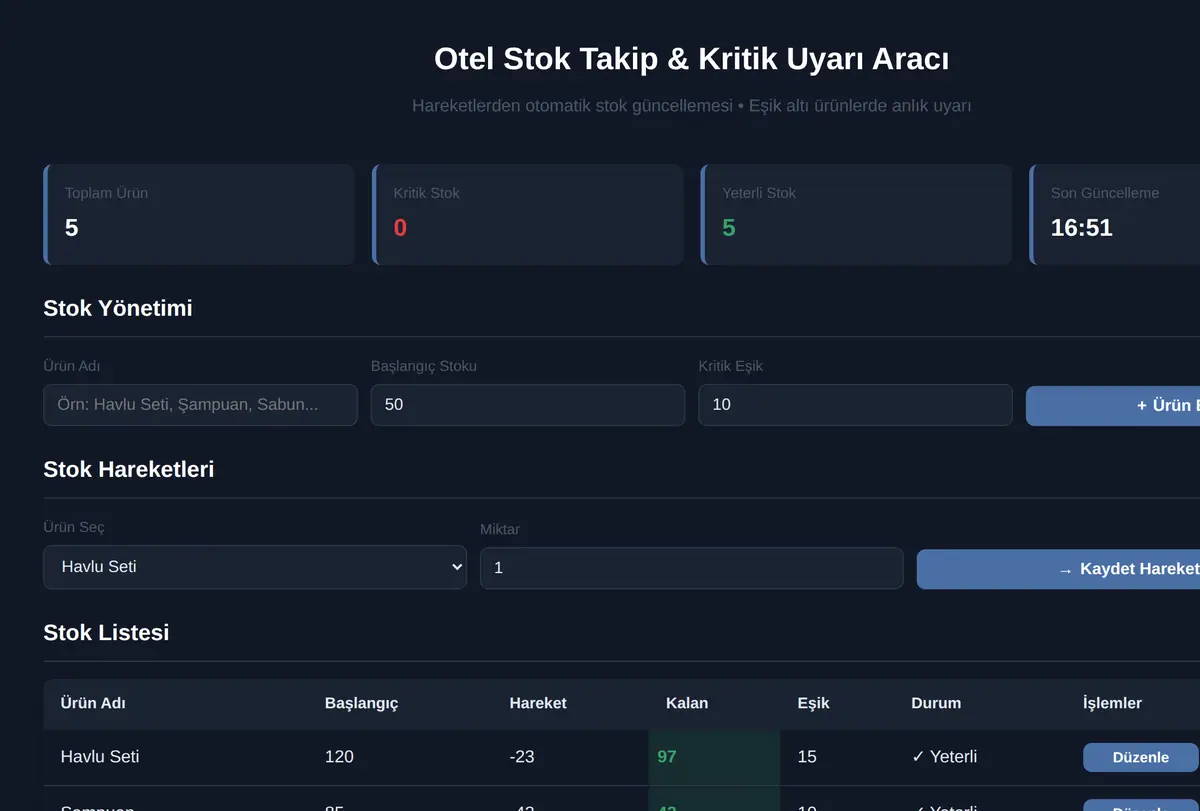Click the Ürün Adı column header
This screenshot has width=1200, height=811.
click(x=93, y=703)
